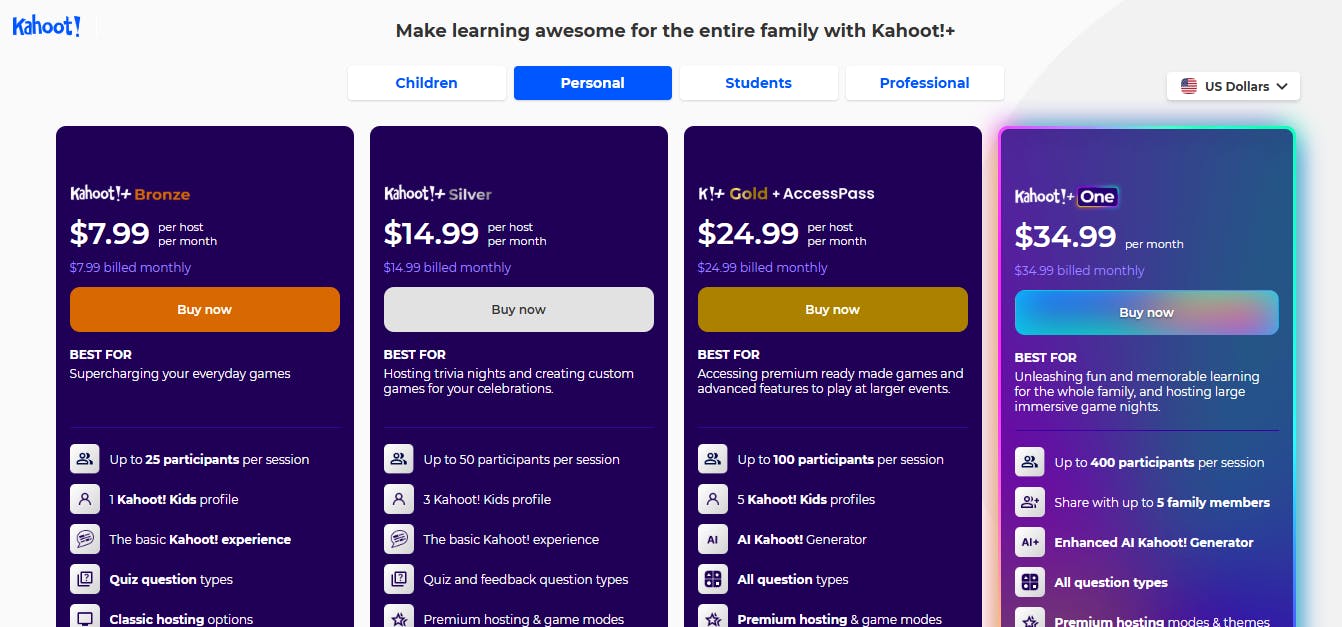Image resolution: width=1342 pixels, height=627 pixels.
Task: Click the Kahoot! logo
Action: (x=46, y=26)
